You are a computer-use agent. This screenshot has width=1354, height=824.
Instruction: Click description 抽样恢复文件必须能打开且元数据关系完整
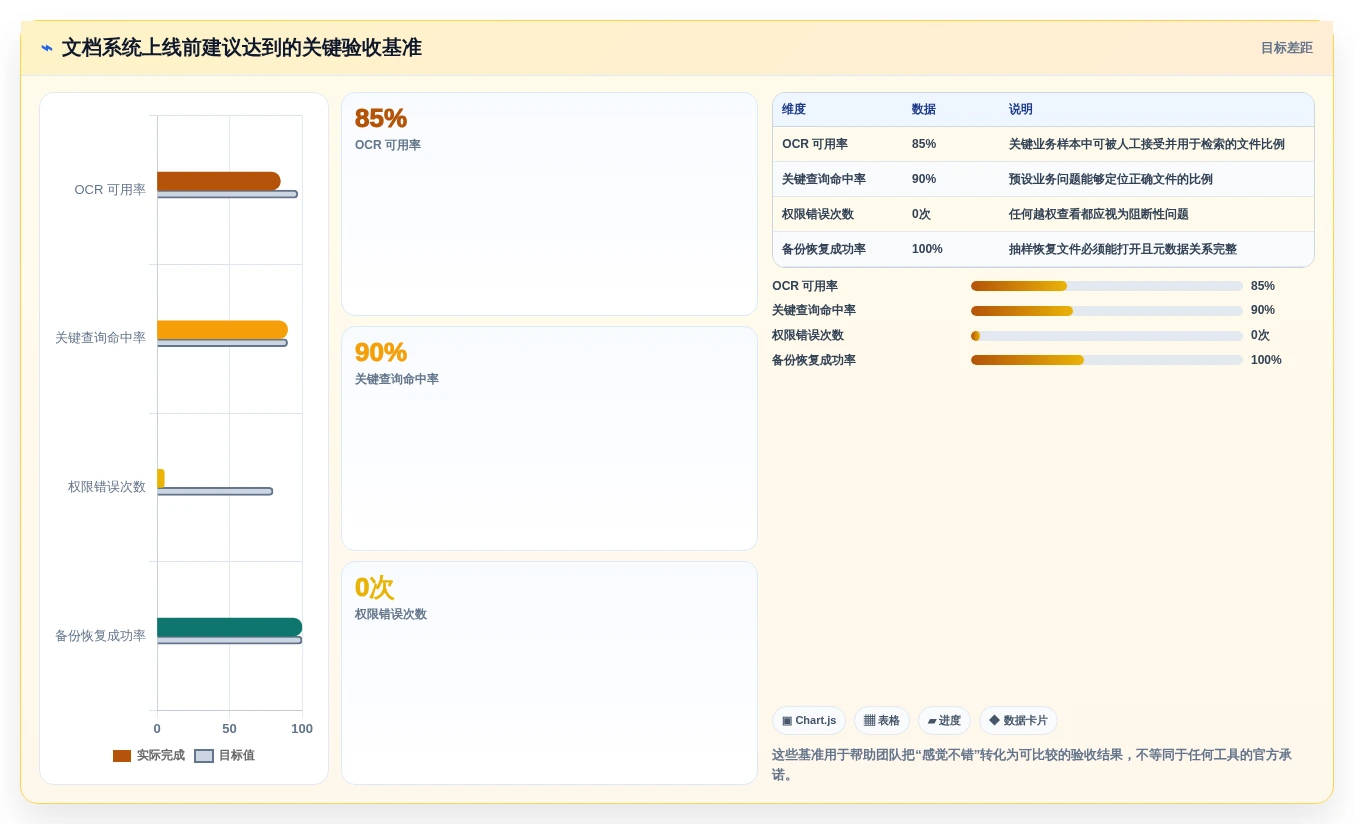pos(1123,249)
